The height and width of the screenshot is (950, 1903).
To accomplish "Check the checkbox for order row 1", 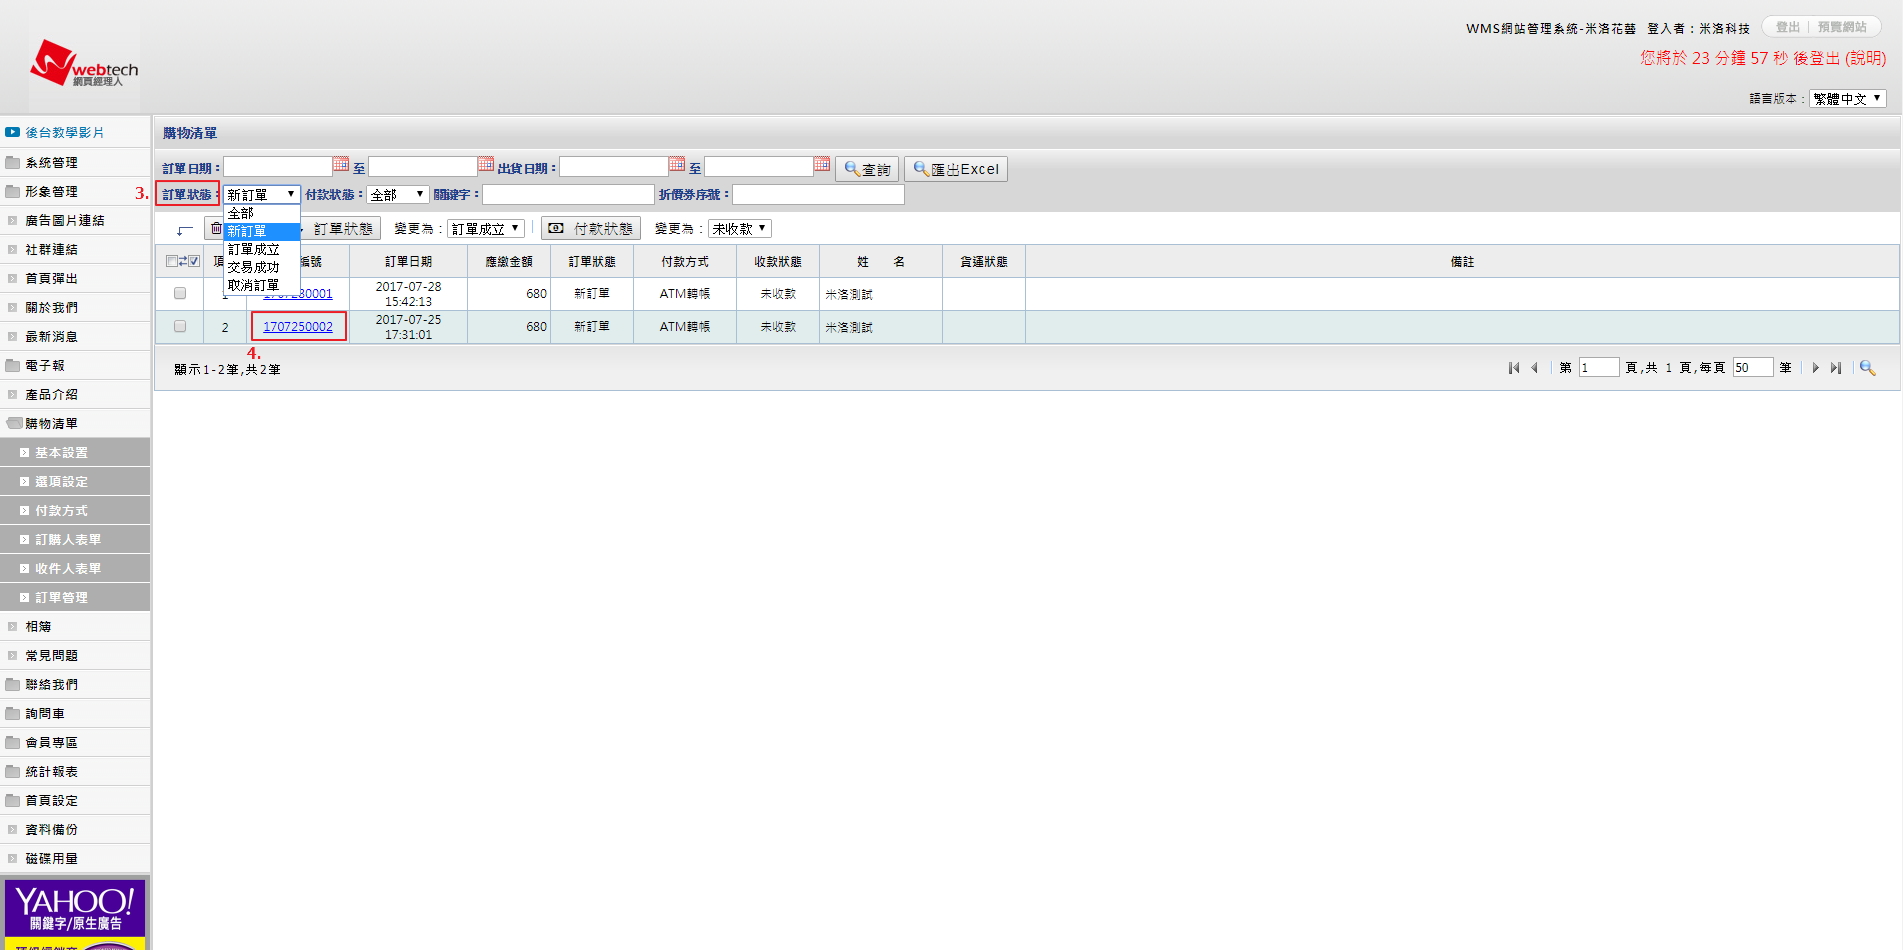I will coord(180,294).
